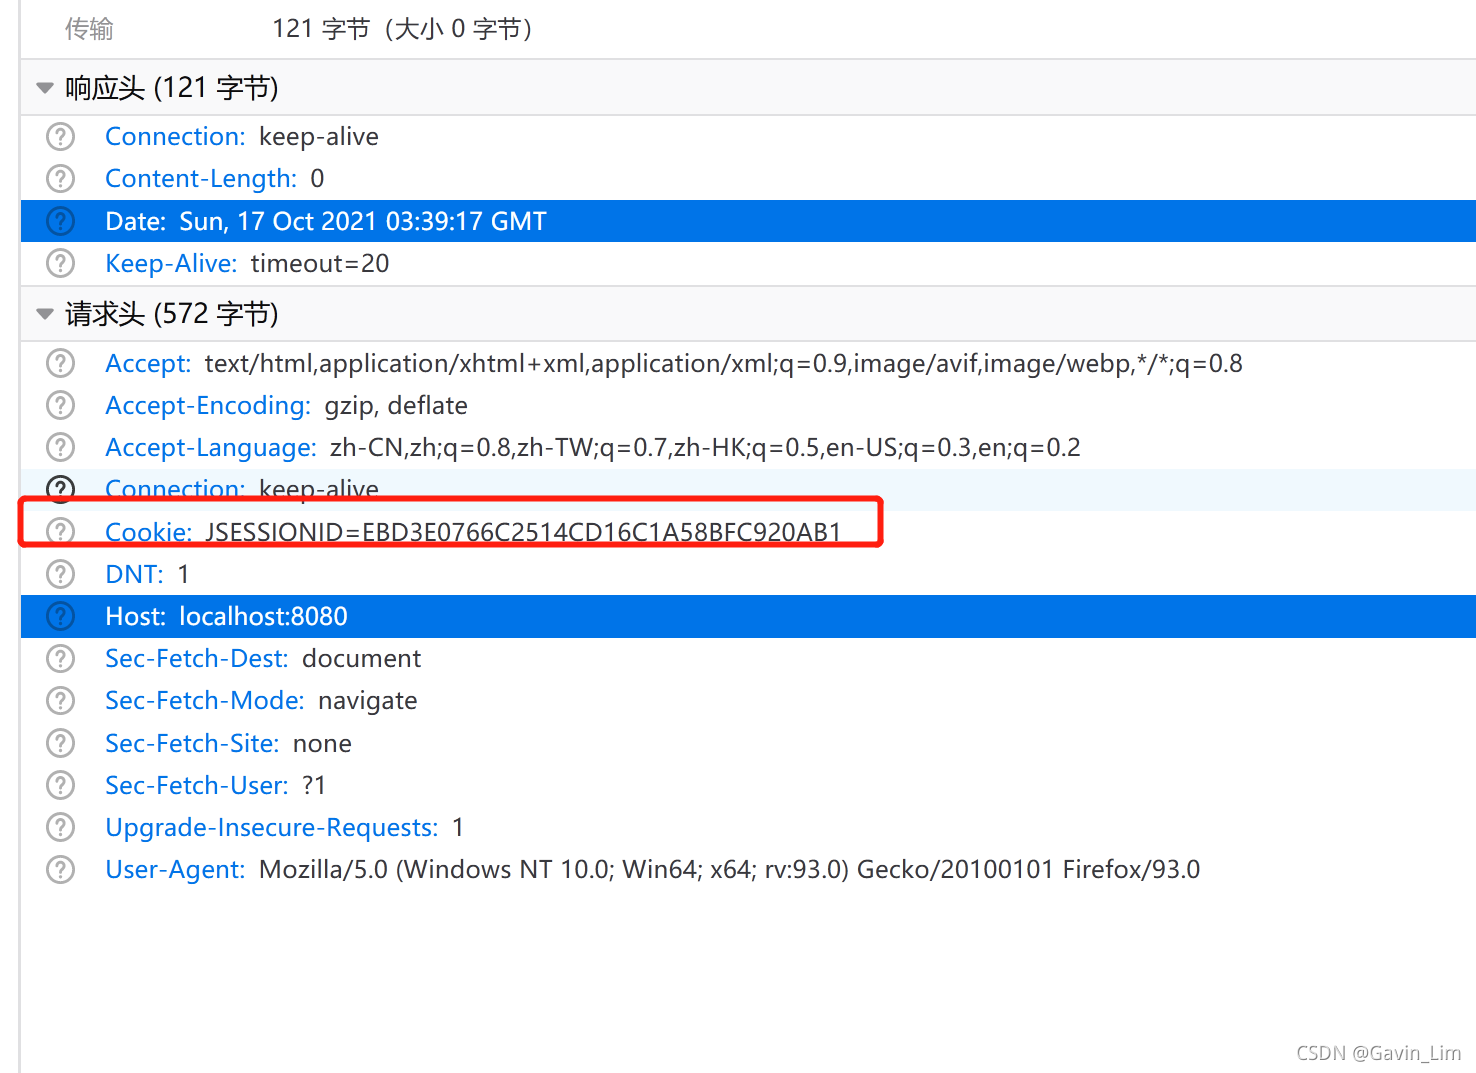1476x1073 pixels.
Task: Open help icon for response Connection header
Action: 61,136
